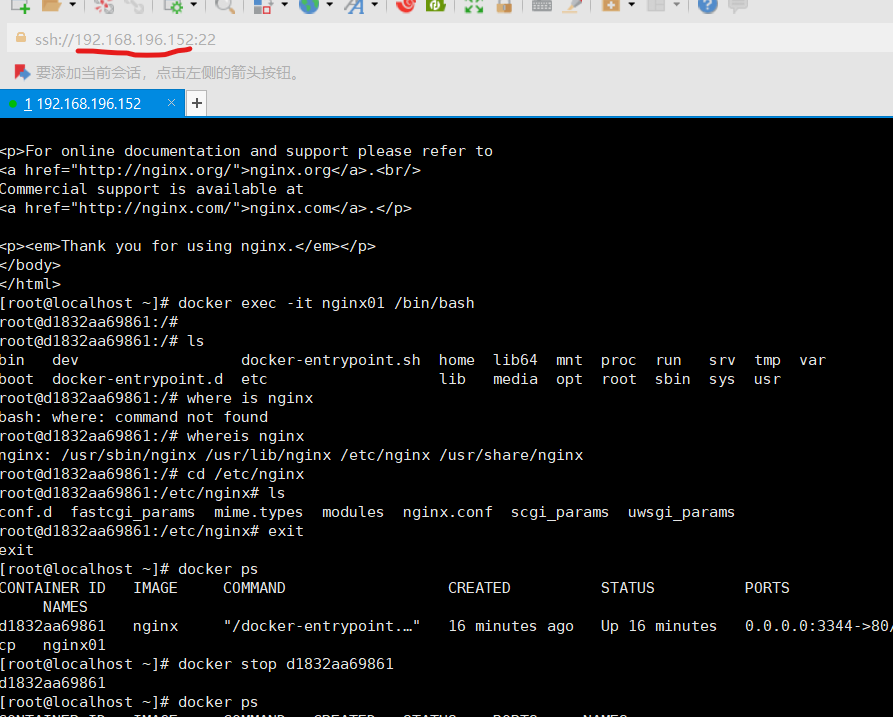Viewport: 893px width, 717px height.
Task: Click the 'STATUS' column header in the first docker ps output
Action: (x=628, y=588)
